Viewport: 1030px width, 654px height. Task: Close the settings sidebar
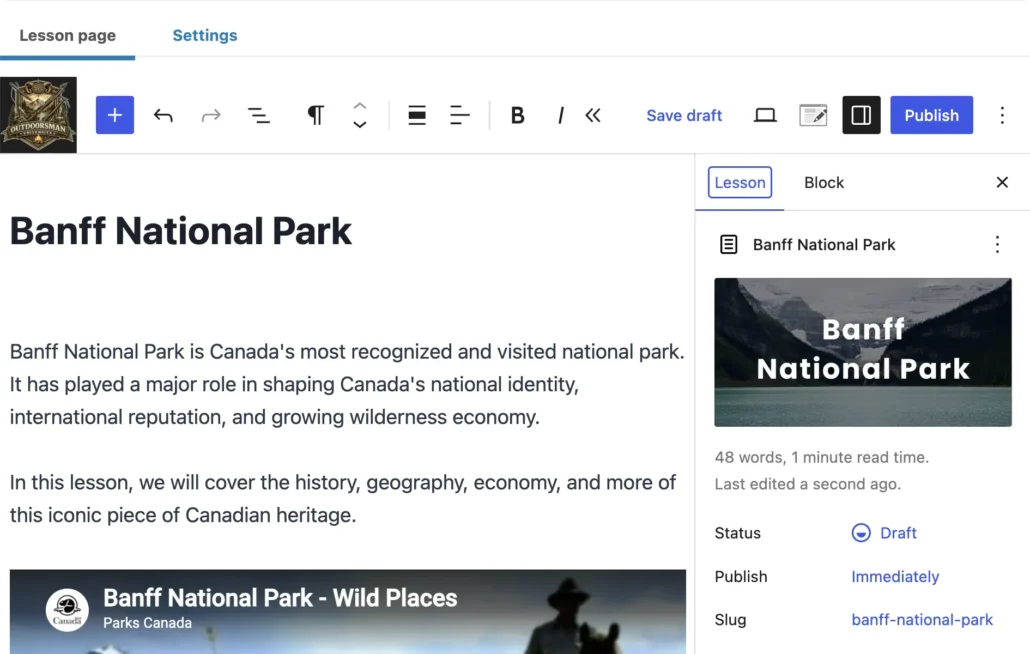coord(1002,183)
